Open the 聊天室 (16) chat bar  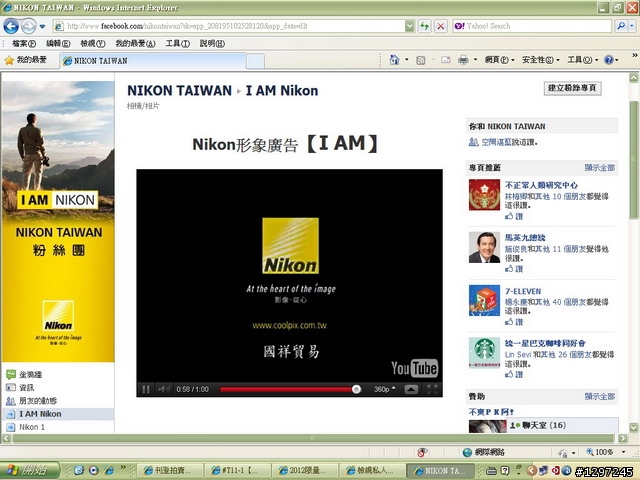tap(562, 425)
